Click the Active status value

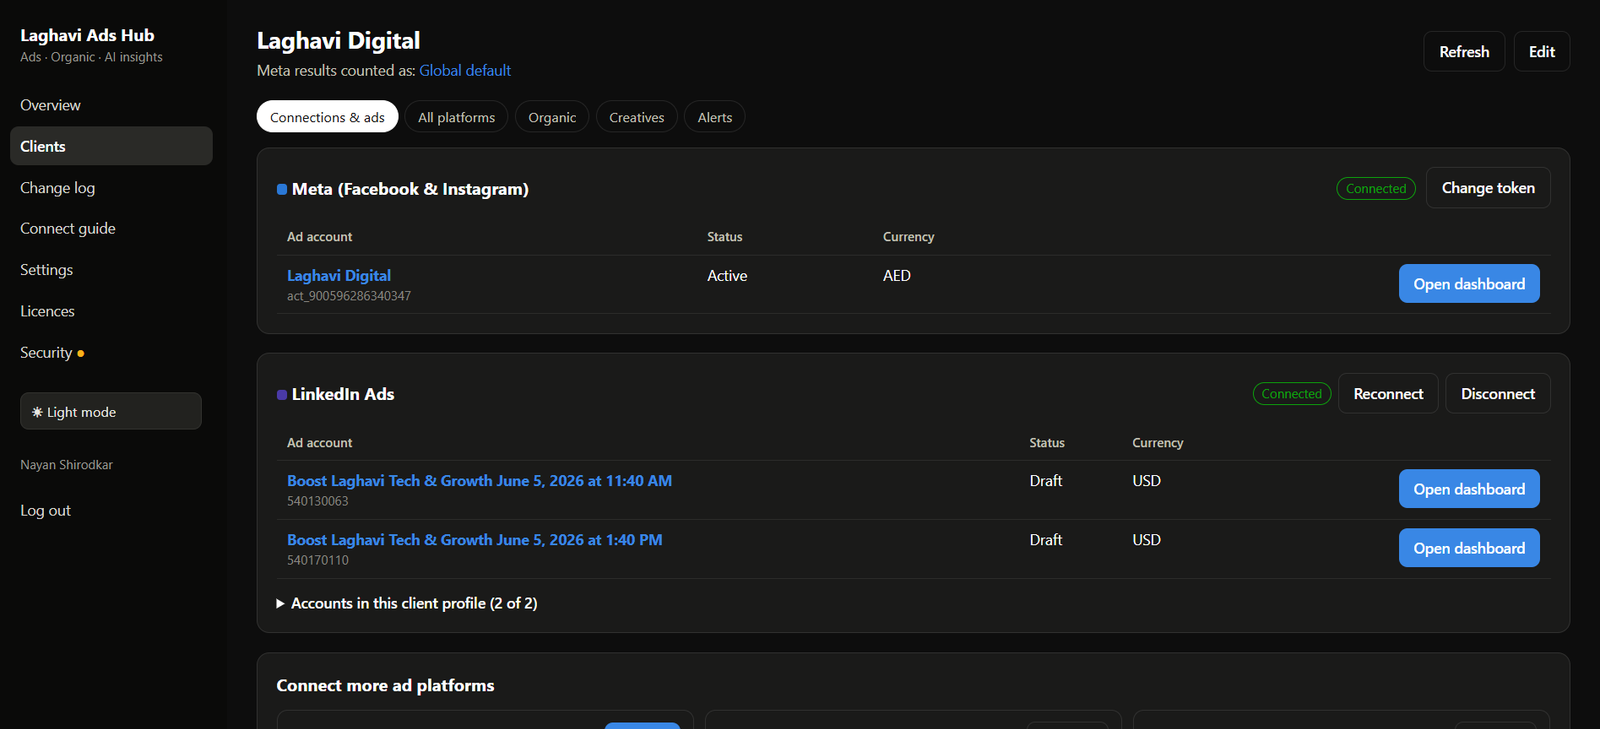tap(727, 276)
